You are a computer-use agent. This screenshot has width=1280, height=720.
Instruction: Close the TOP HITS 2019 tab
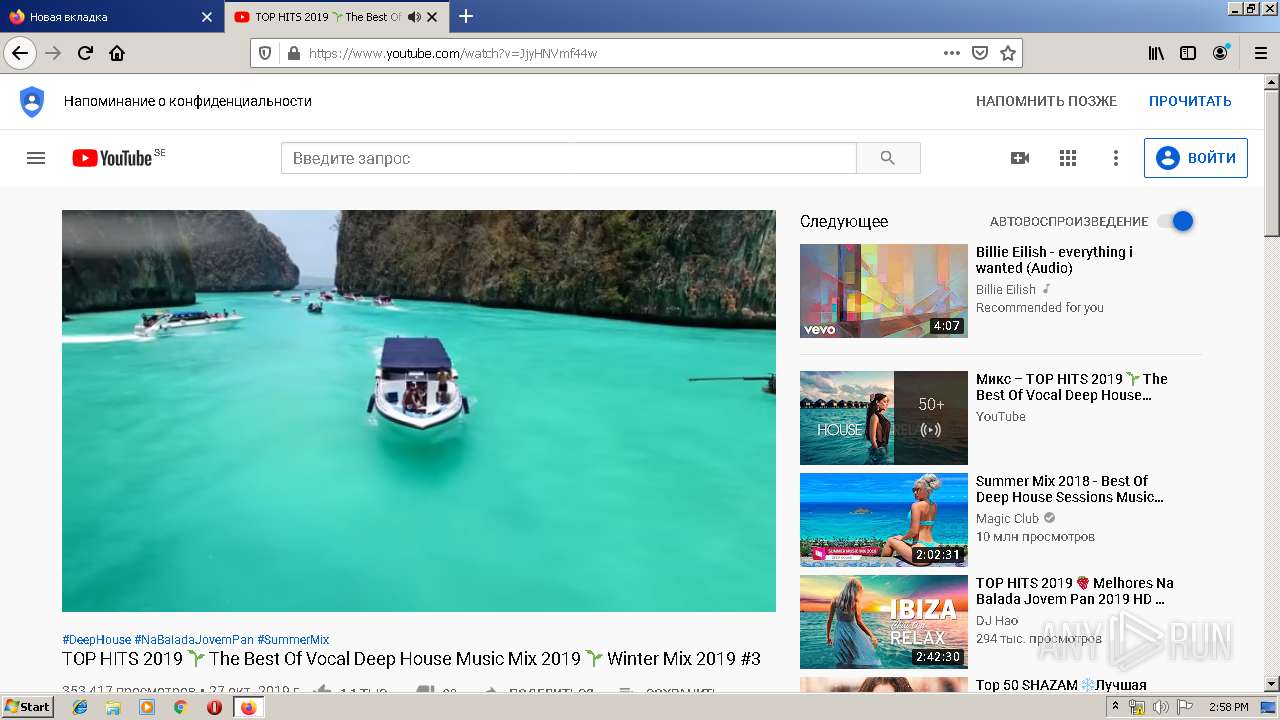pyautogui.click(x=432, y=17)
